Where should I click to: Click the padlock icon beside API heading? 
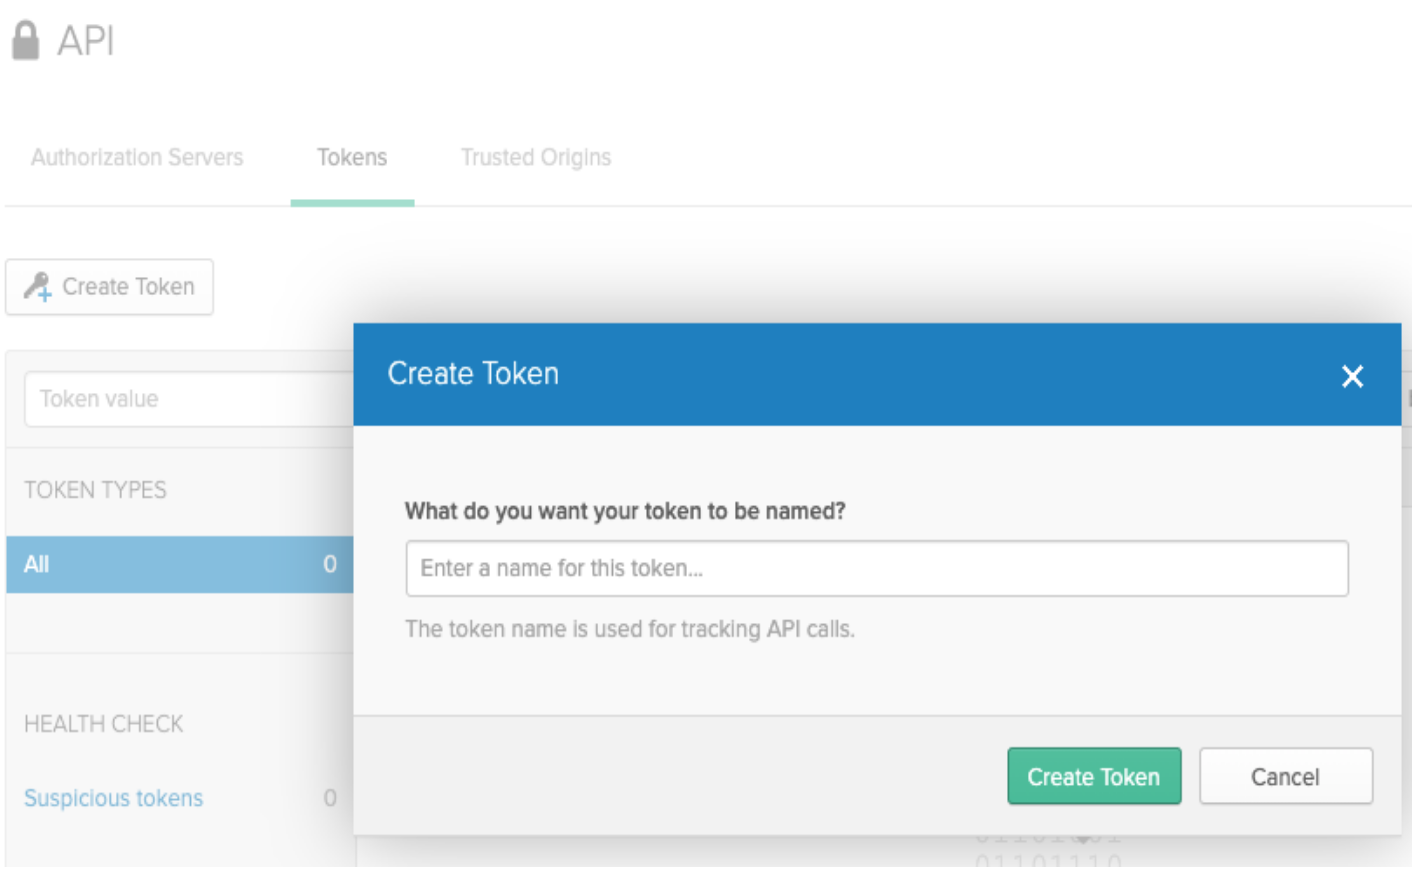click(25, 40)
